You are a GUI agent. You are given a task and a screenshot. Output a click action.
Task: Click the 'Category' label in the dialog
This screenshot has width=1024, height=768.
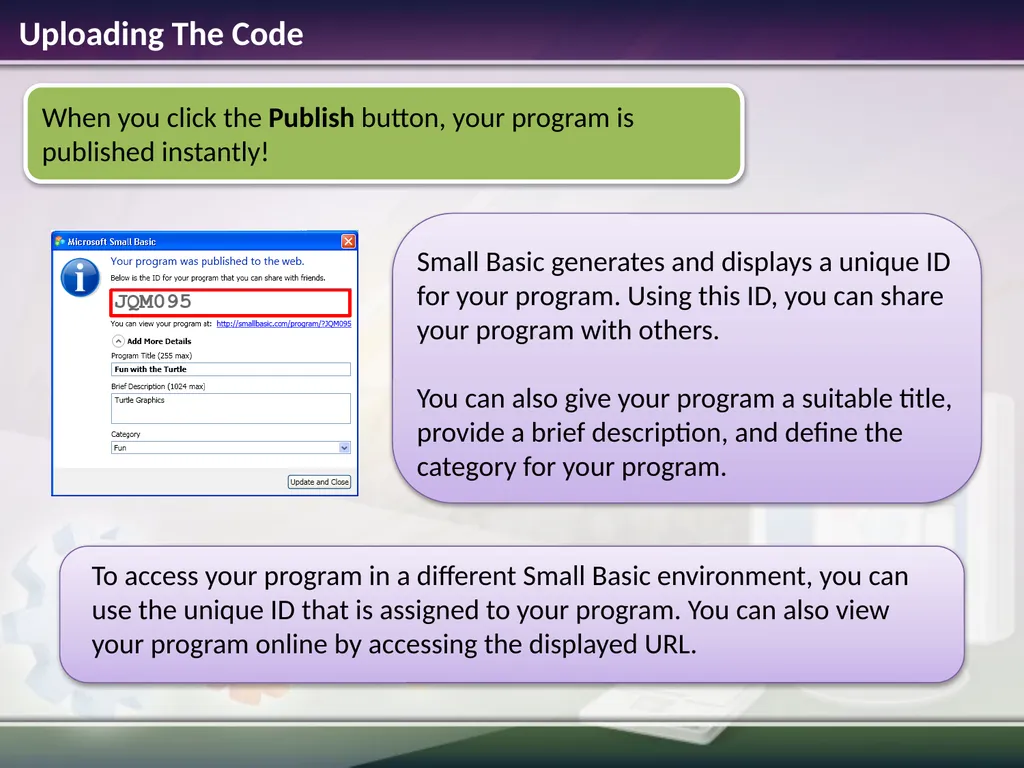tap(125, 434)
